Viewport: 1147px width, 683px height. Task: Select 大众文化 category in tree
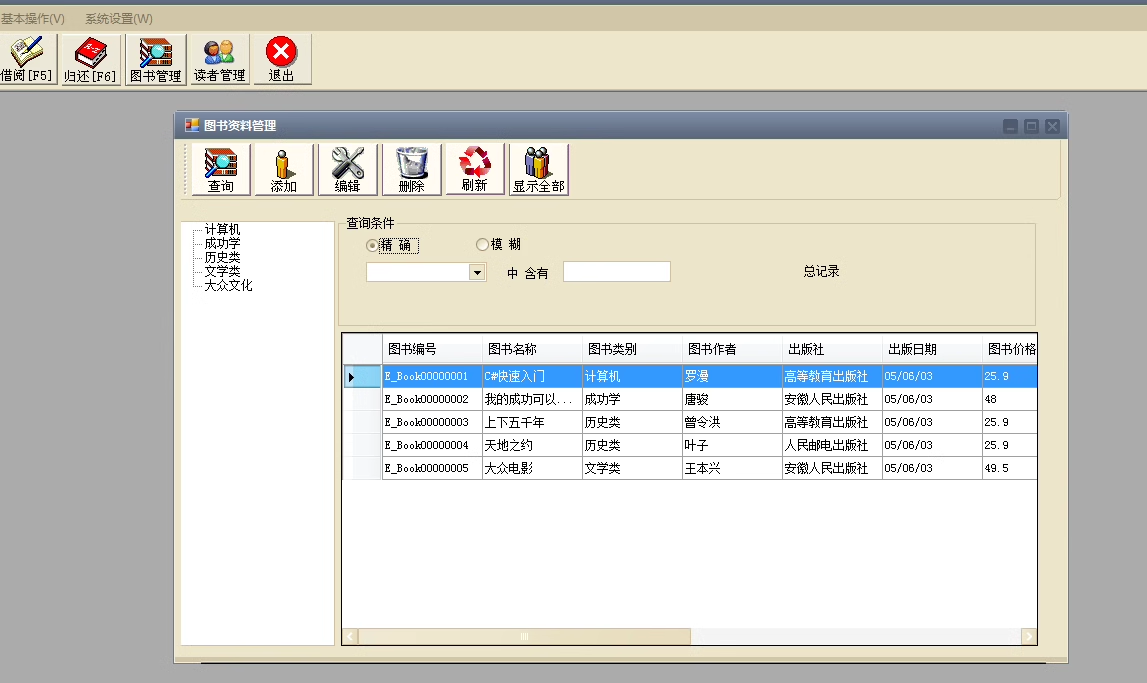(228, 284)
